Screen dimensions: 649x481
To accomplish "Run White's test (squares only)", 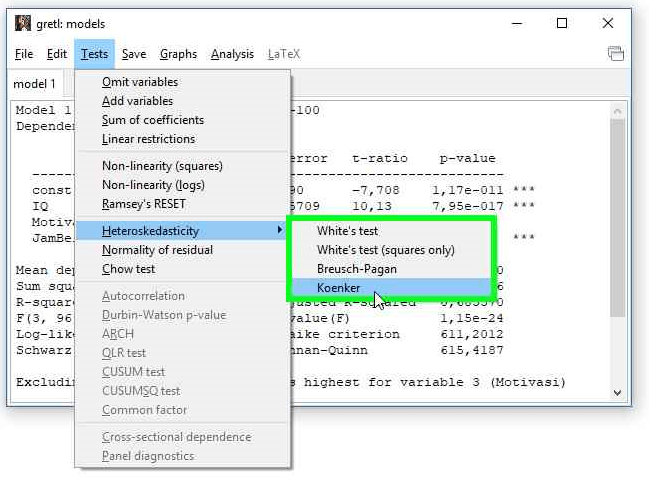I will 385,250.
